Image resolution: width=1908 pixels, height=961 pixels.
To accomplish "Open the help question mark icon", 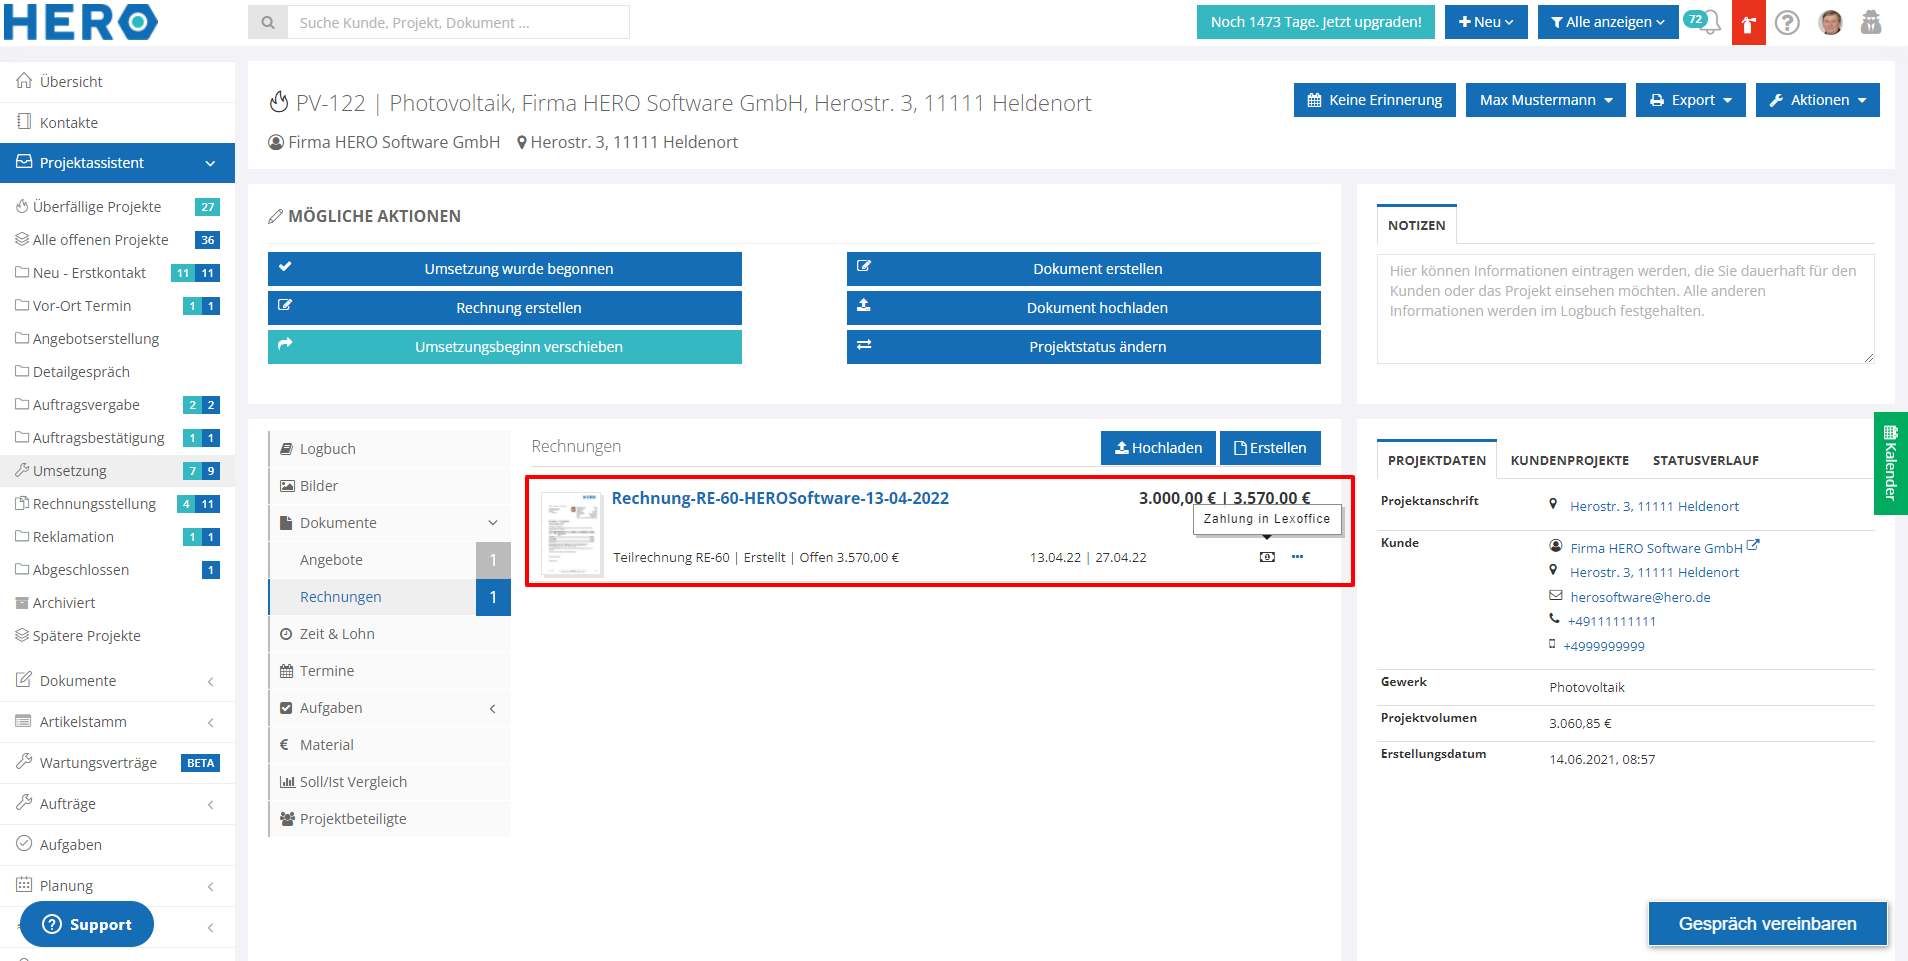I will 1788,22.
